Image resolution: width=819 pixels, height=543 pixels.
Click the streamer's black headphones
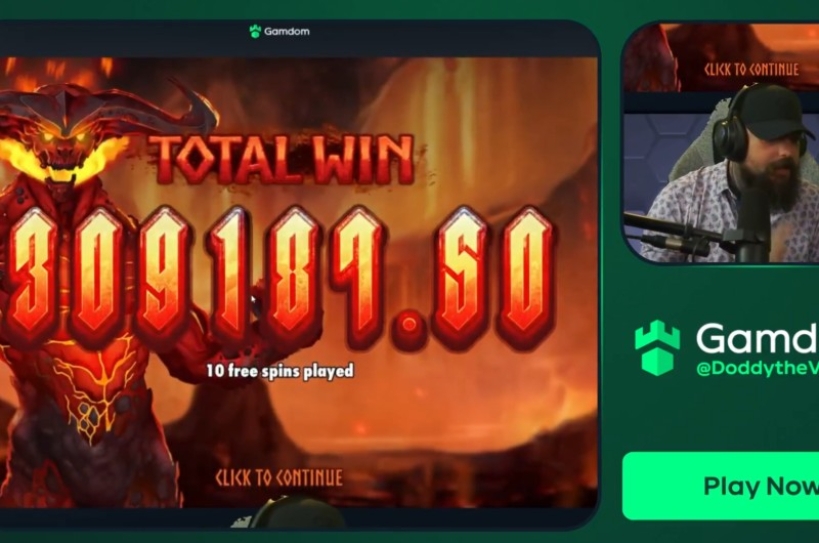click(731, 129)
